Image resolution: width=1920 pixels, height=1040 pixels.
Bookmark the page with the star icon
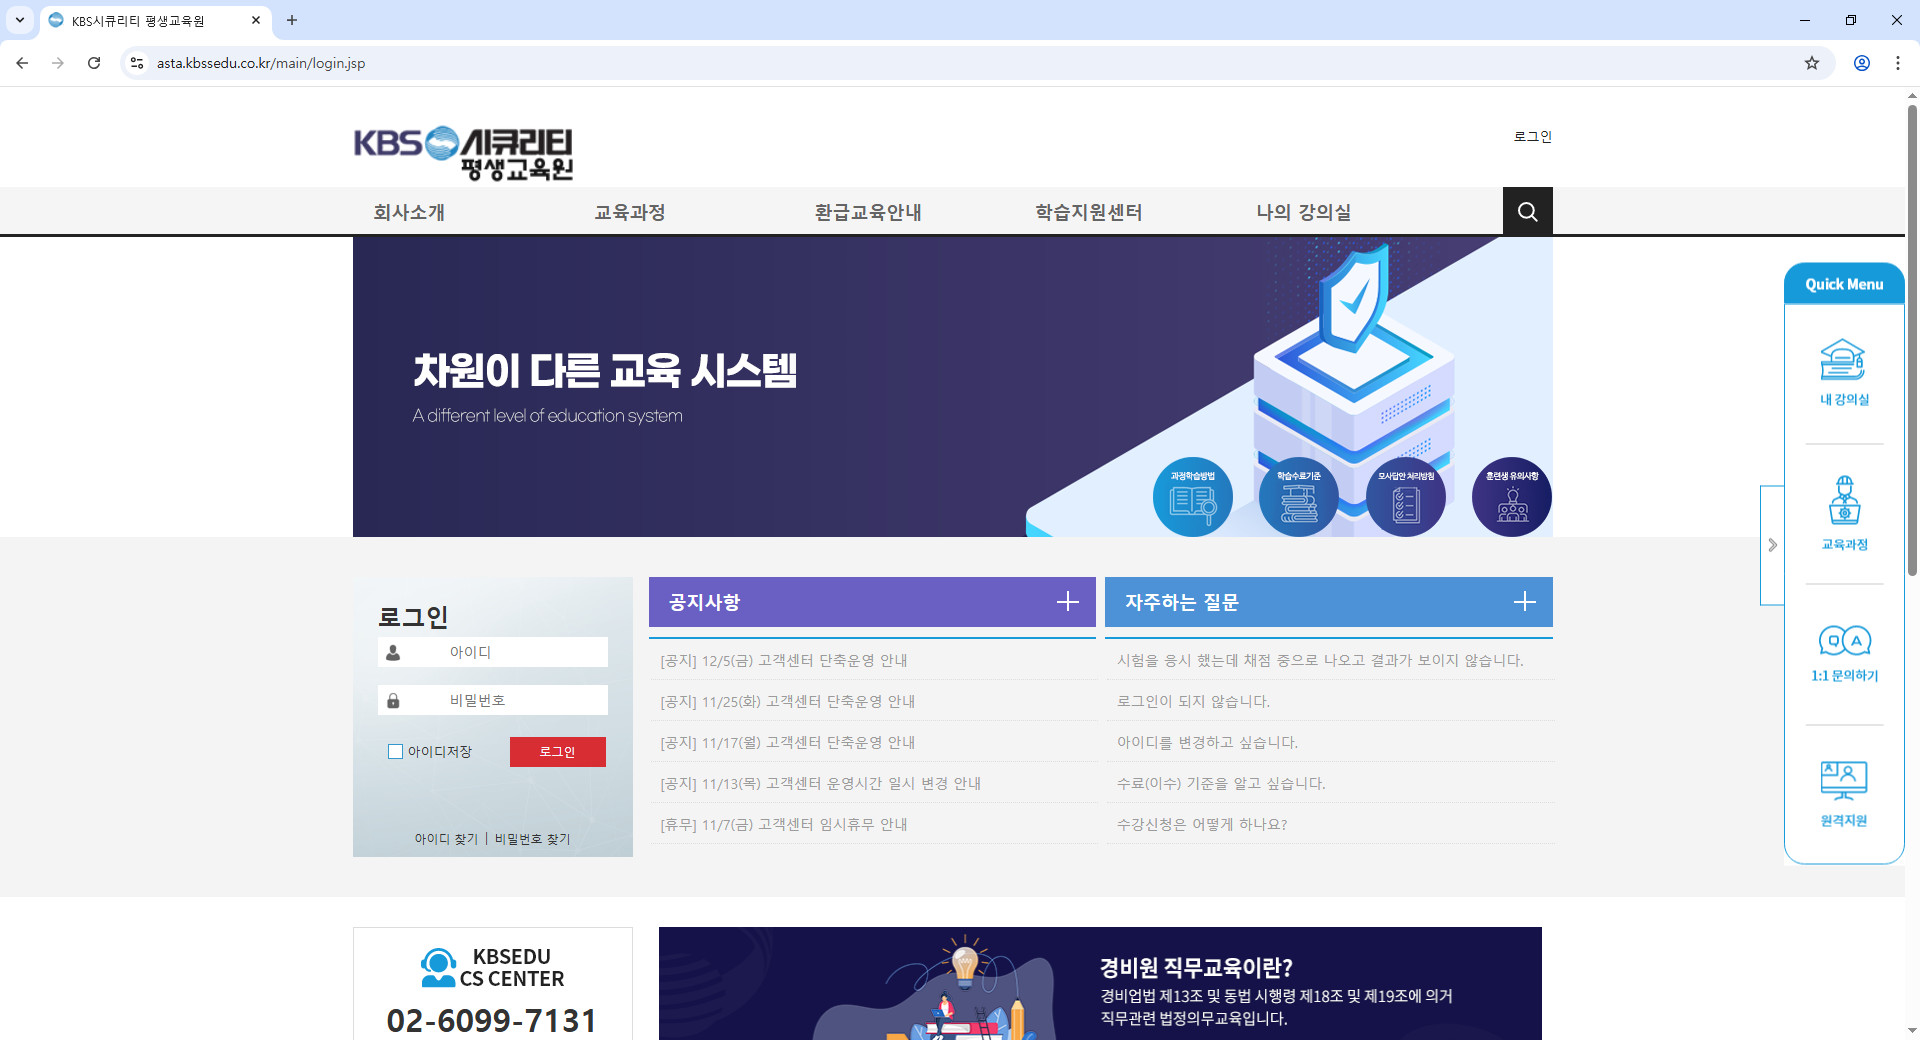click(x=1811, y=62)
